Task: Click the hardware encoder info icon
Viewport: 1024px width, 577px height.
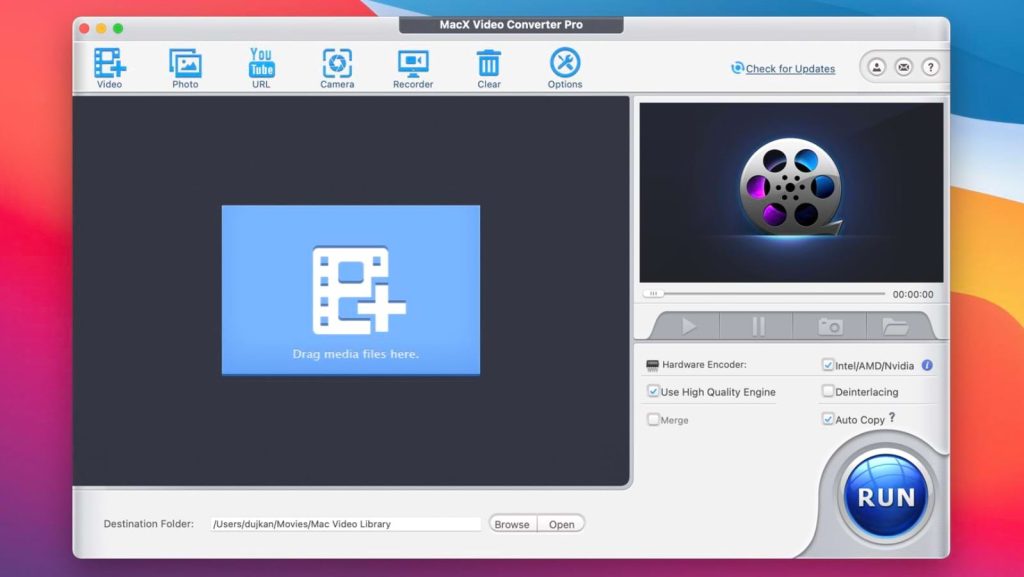Action: (927, 365)
